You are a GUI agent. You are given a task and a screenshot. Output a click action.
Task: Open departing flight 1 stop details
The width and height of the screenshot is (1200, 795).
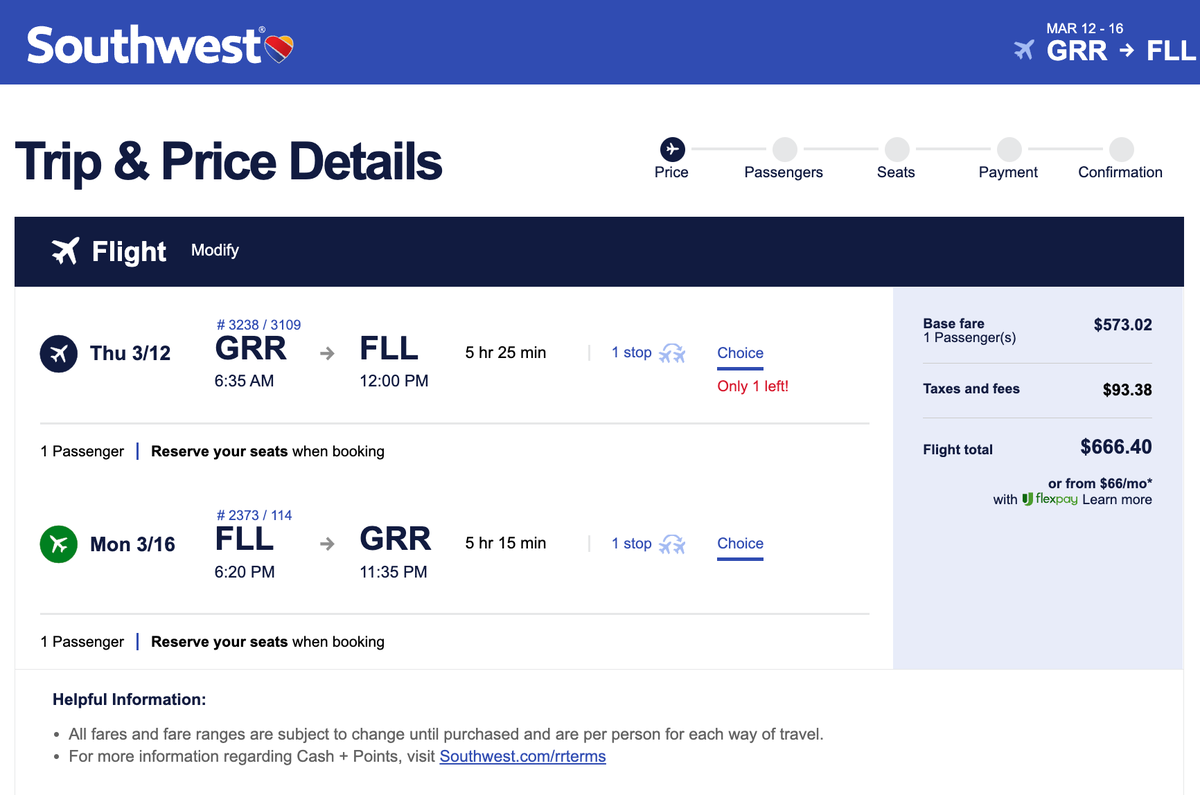[632, 352]
